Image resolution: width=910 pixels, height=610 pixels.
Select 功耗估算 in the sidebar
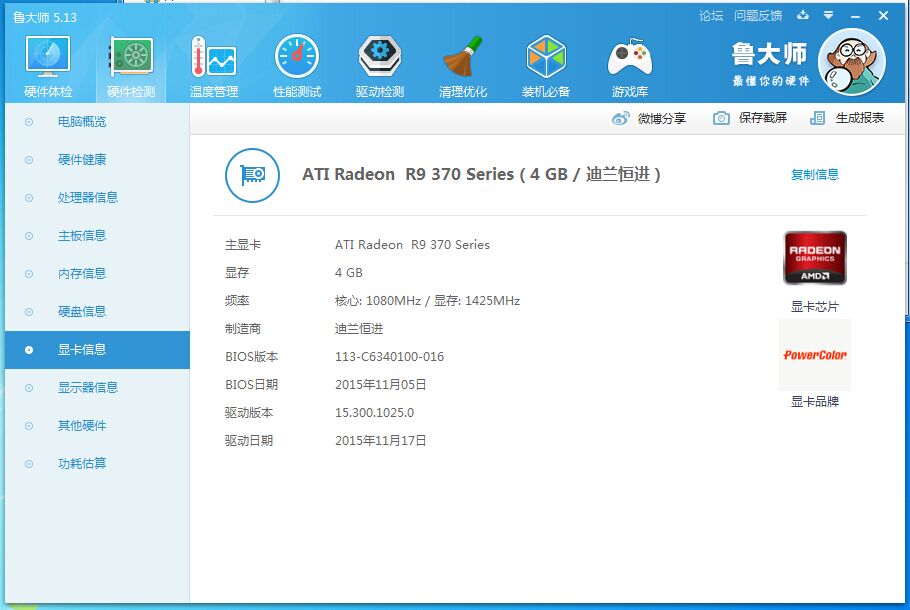click(x=97, y=464)
